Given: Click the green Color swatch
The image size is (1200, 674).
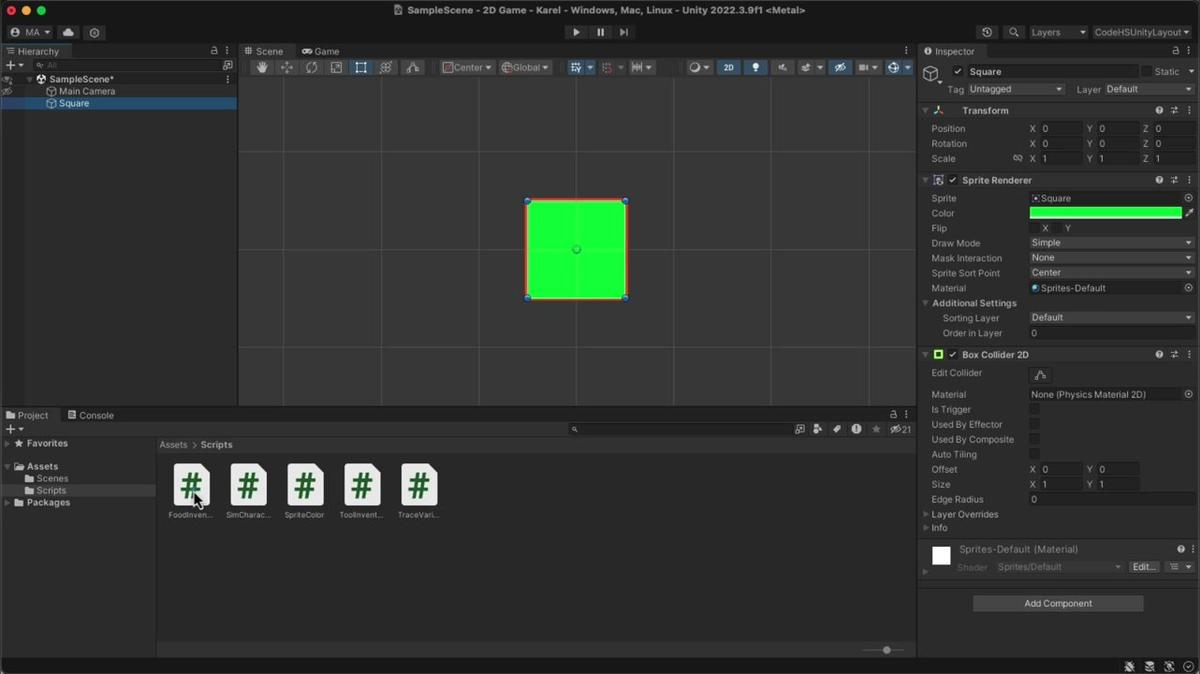Looking at the screenshot, I should (1105, 213).
